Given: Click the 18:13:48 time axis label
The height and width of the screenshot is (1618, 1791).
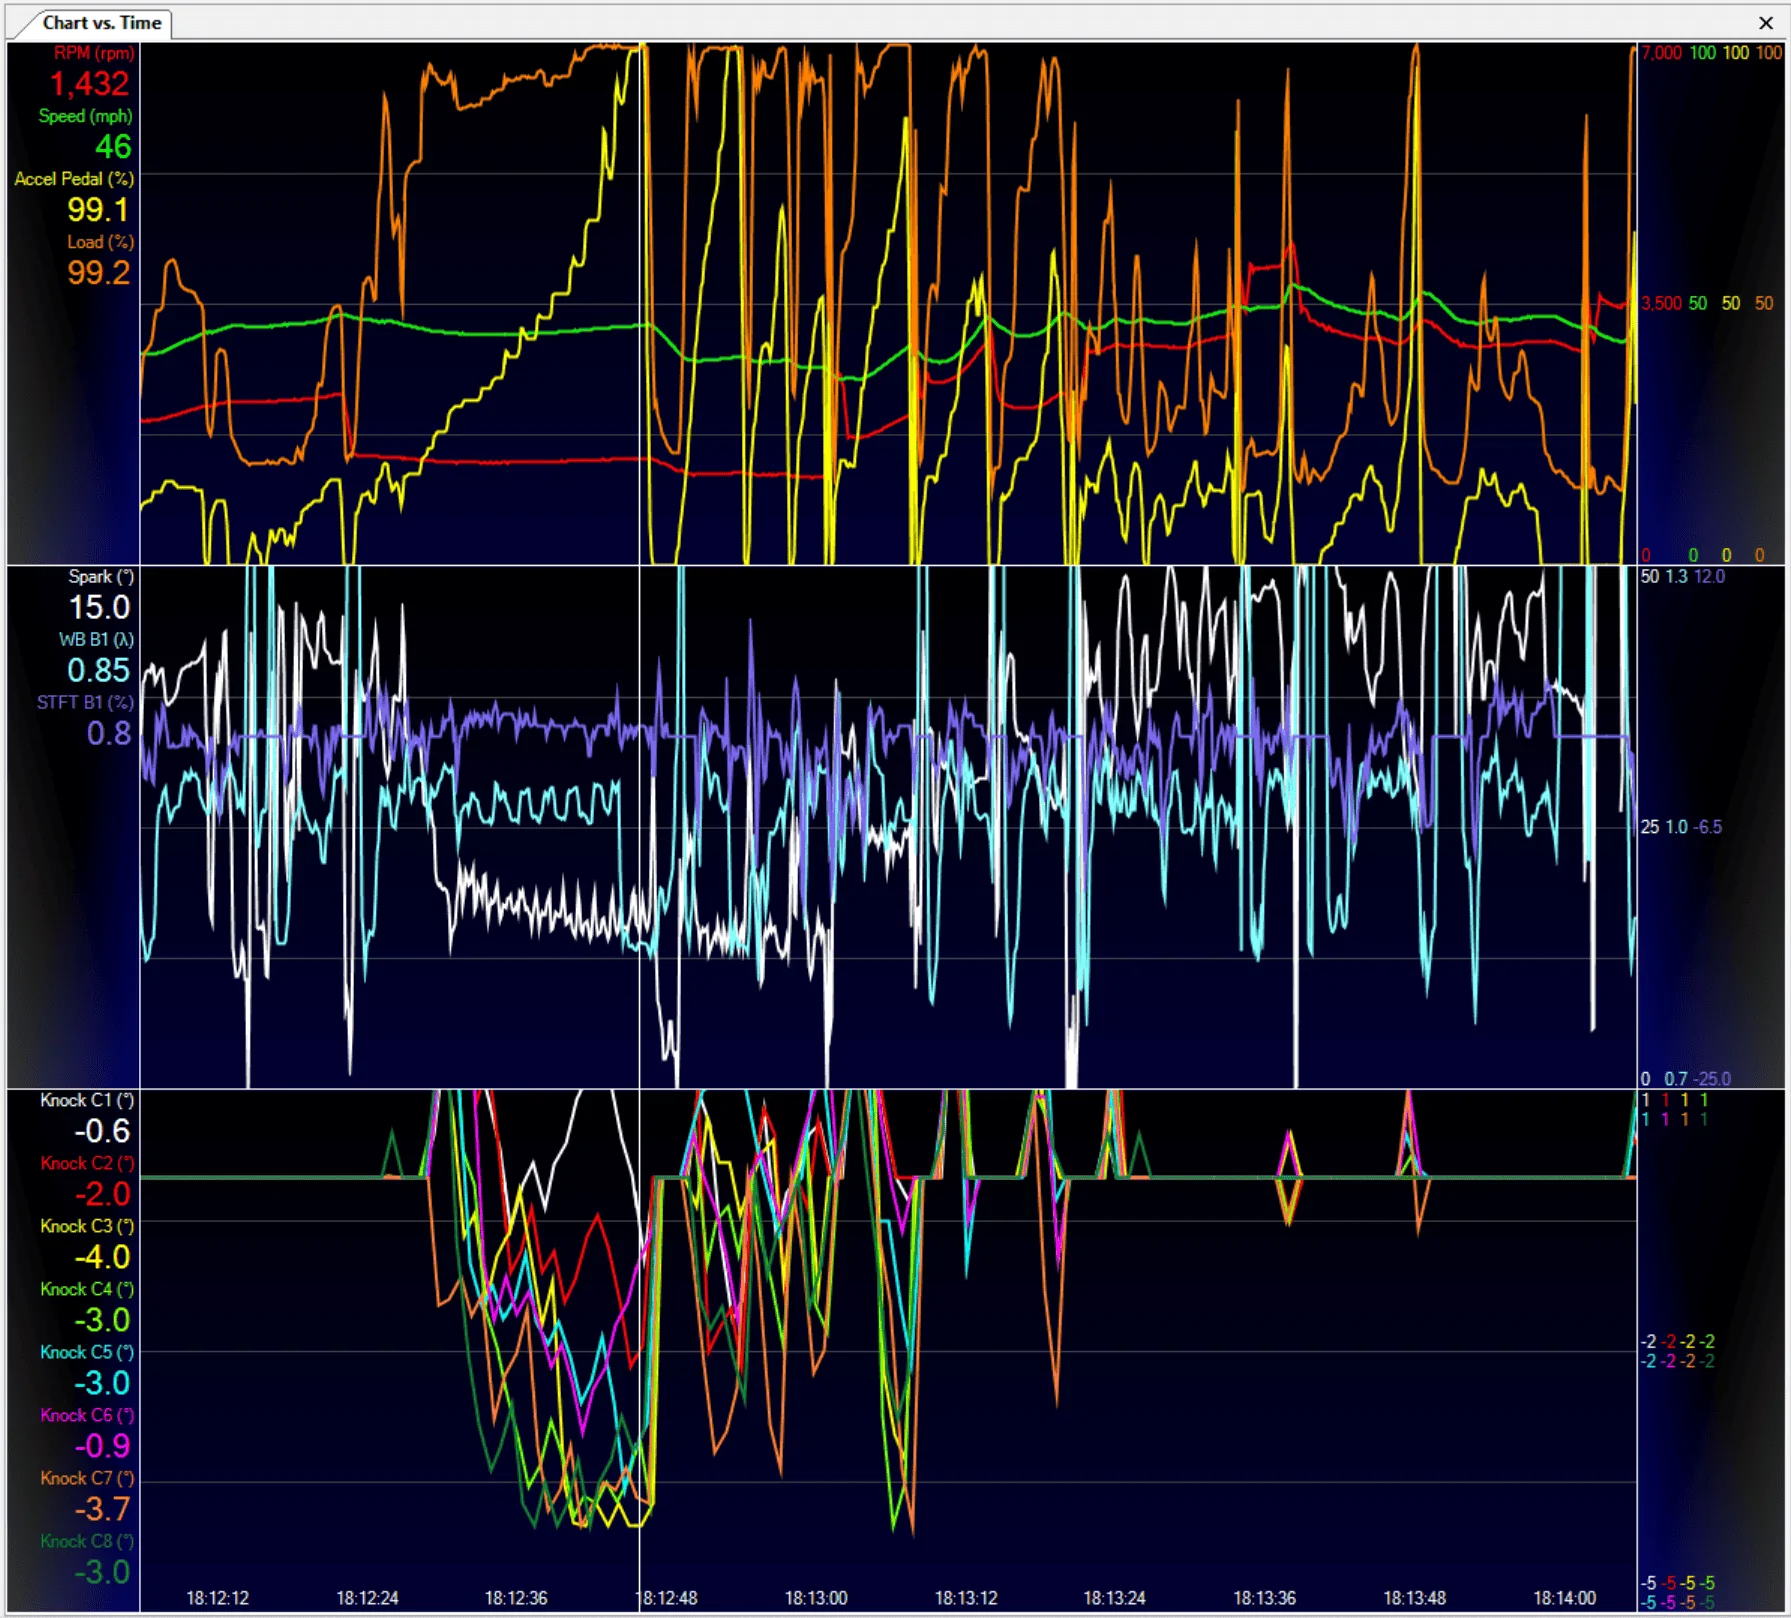Looking at the screenshot, I should (x=1415, y=1598).
